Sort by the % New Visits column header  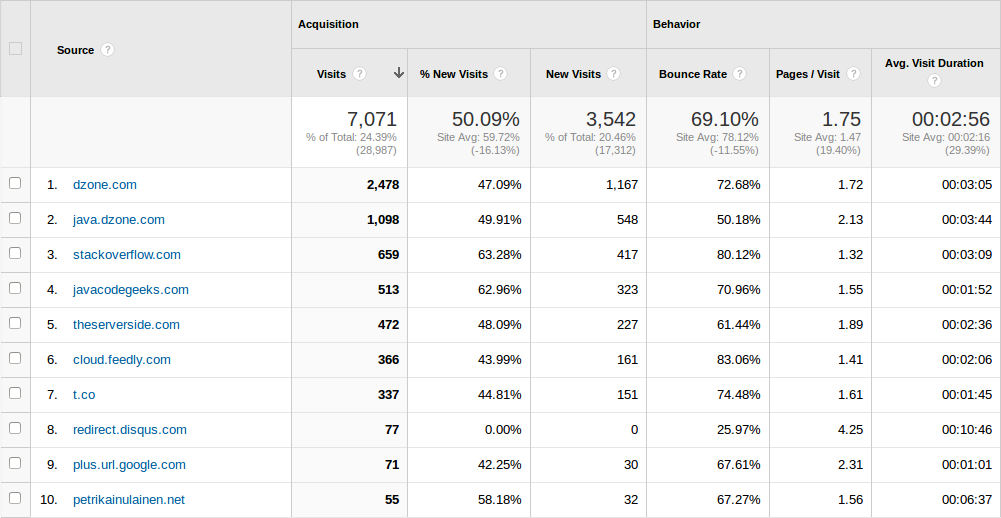pos(454,74)
